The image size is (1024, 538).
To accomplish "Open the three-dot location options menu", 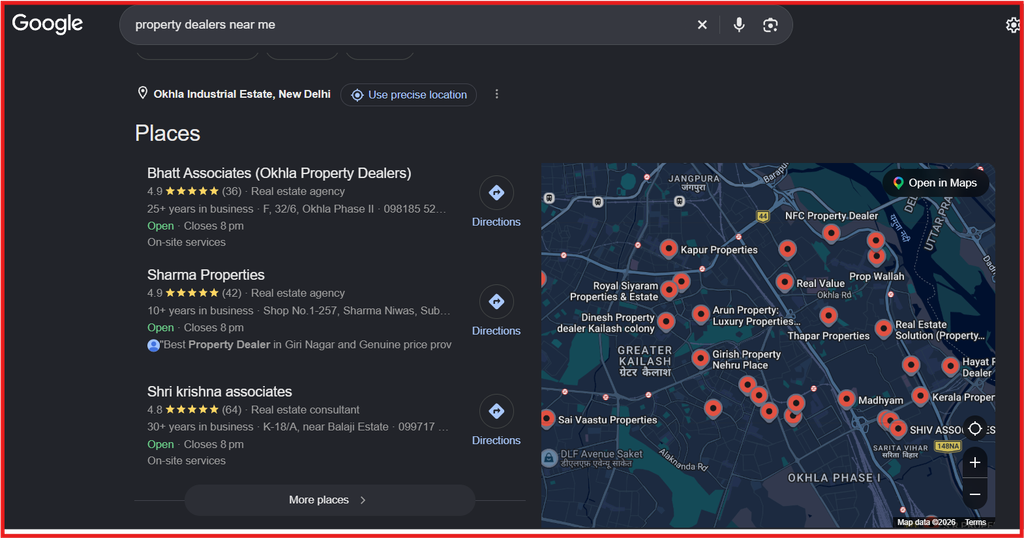I will [496, 94].
